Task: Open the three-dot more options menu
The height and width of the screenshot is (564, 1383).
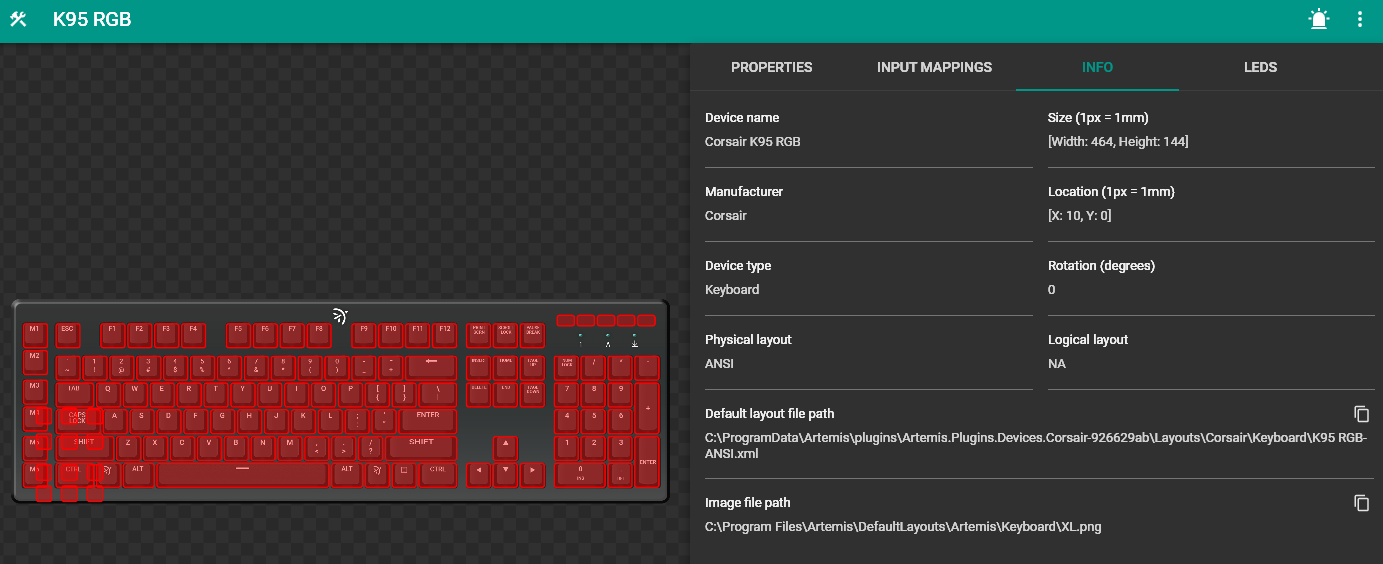Action: click(1360, 19)
